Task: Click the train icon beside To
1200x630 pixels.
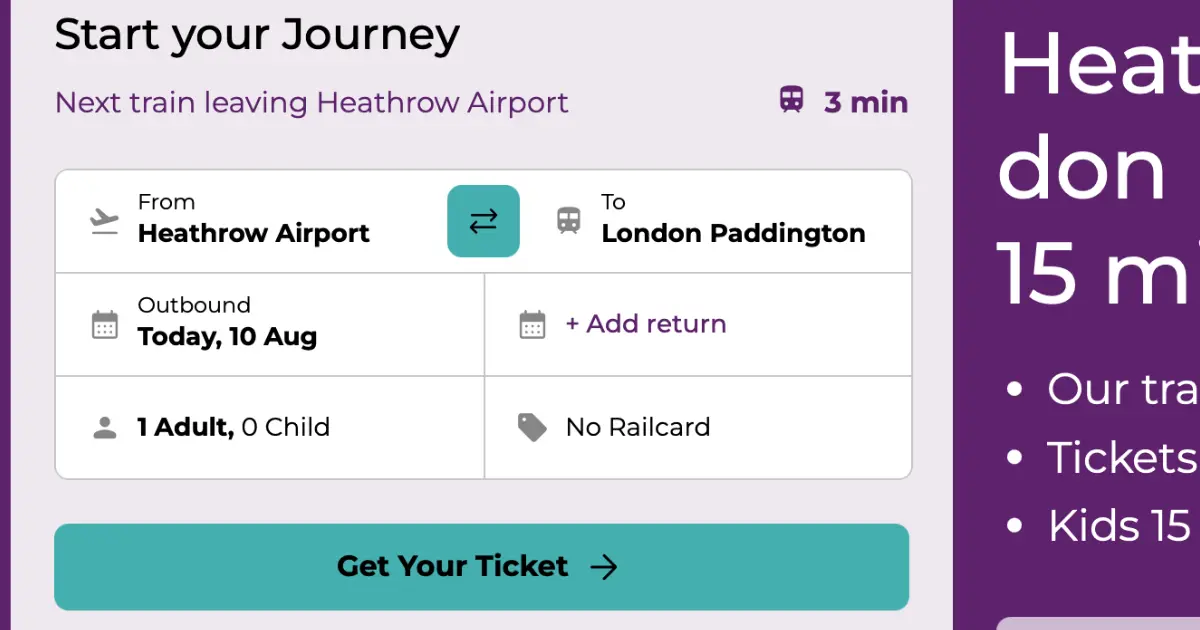Action: click(x=569, y=220)
